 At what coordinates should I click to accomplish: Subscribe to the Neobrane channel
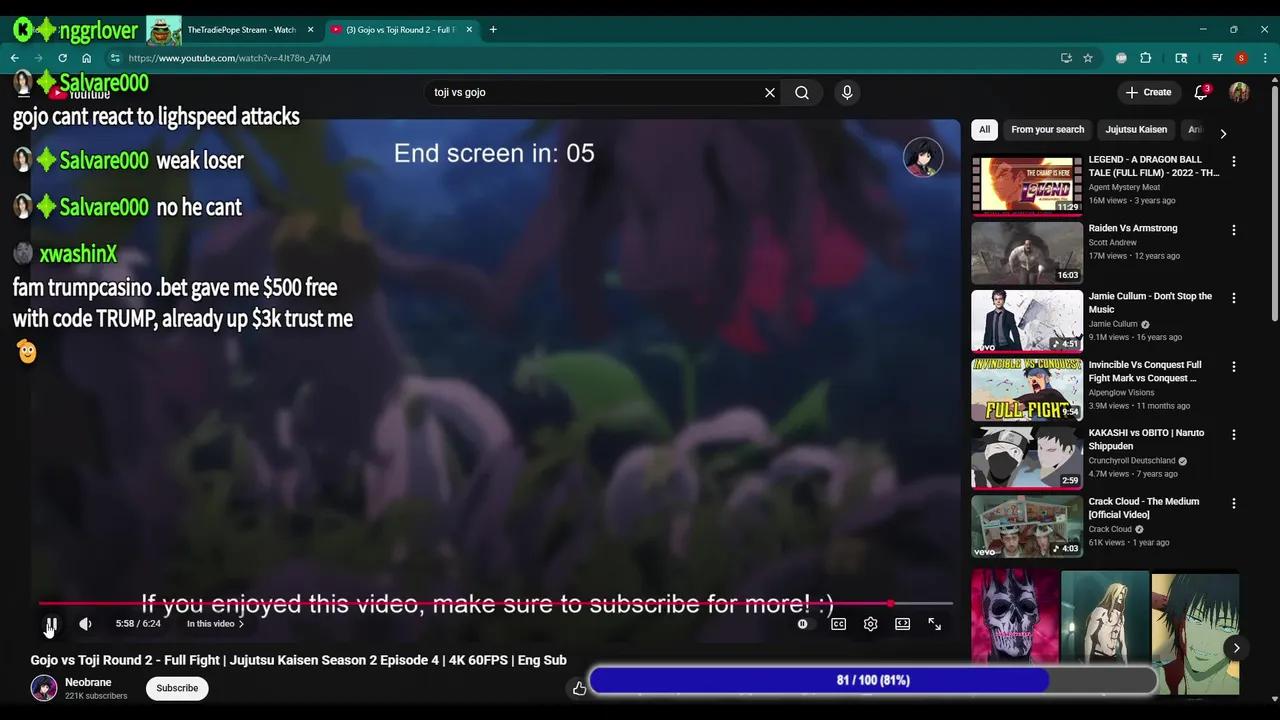click(x=177, y=688)
